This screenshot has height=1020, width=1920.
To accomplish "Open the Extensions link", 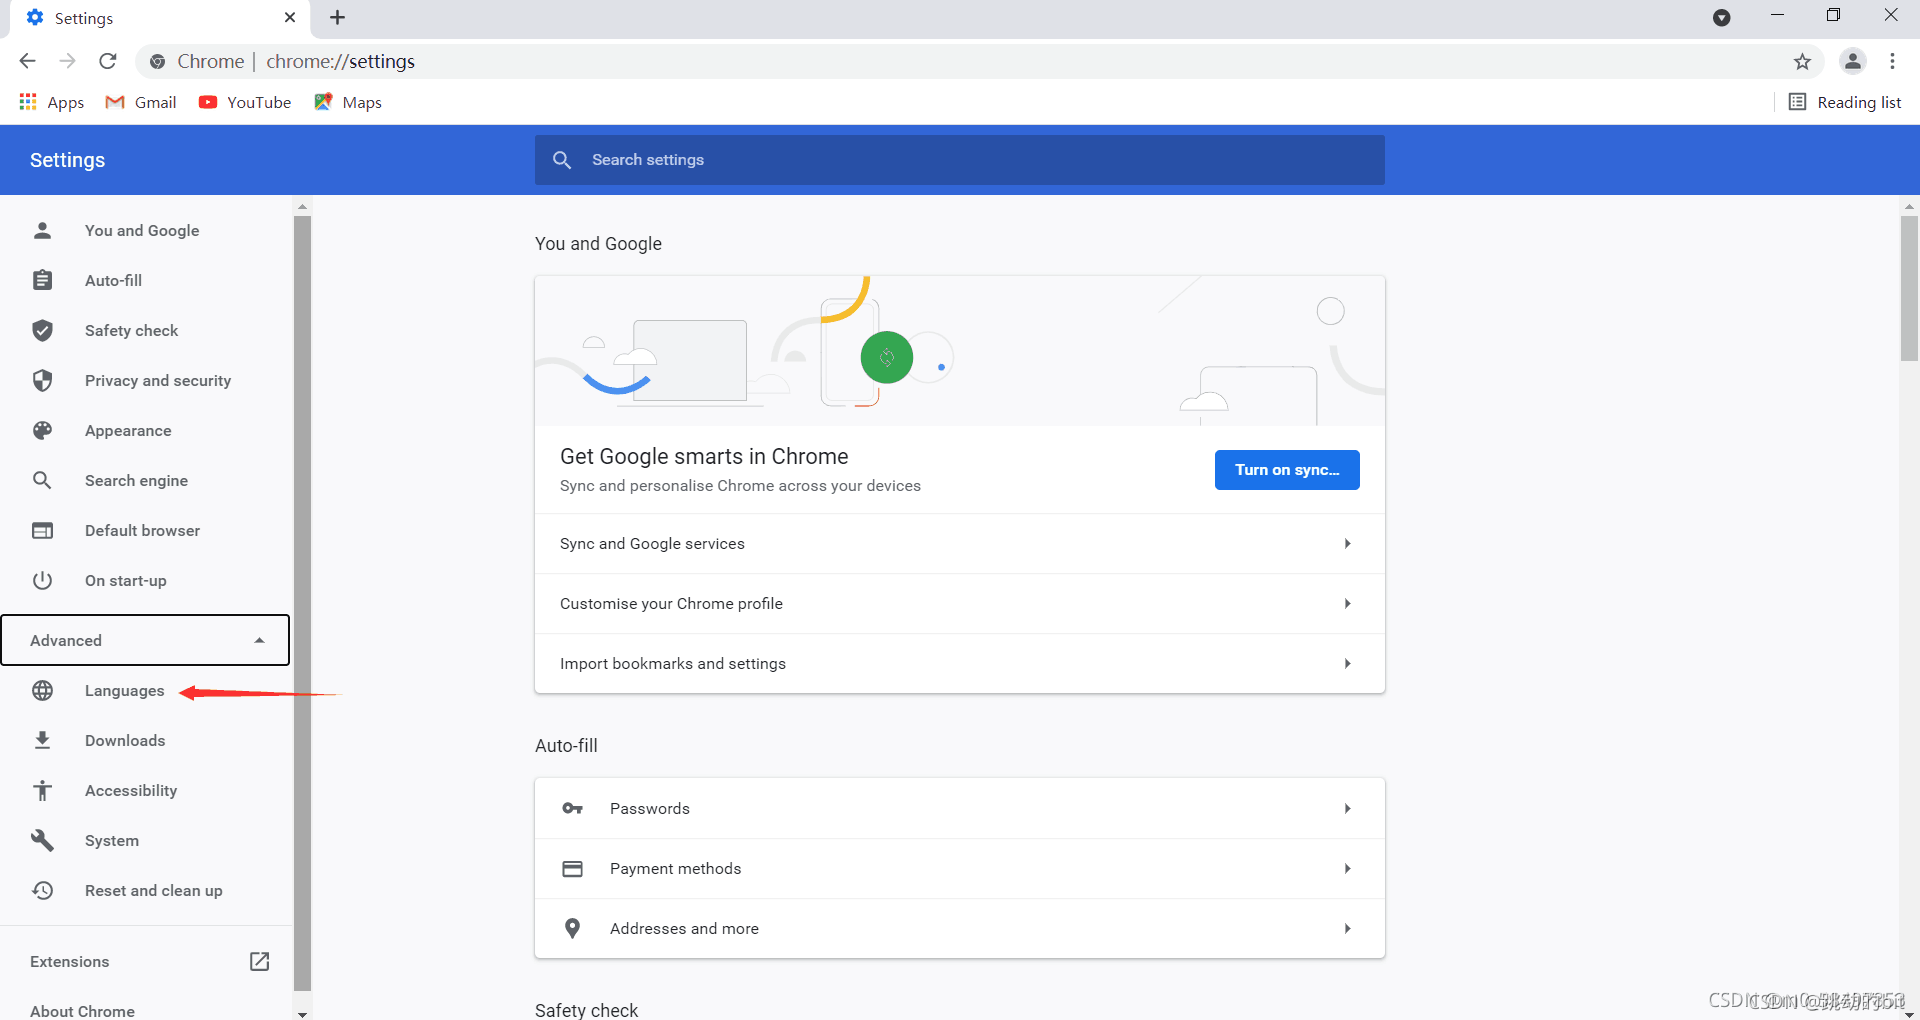I will (x=69, y=961).
